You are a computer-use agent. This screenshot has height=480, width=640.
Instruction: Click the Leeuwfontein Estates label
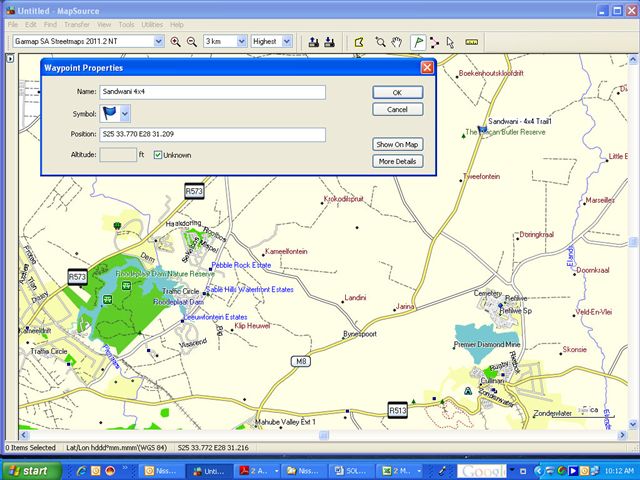click(x=216, y=317)
